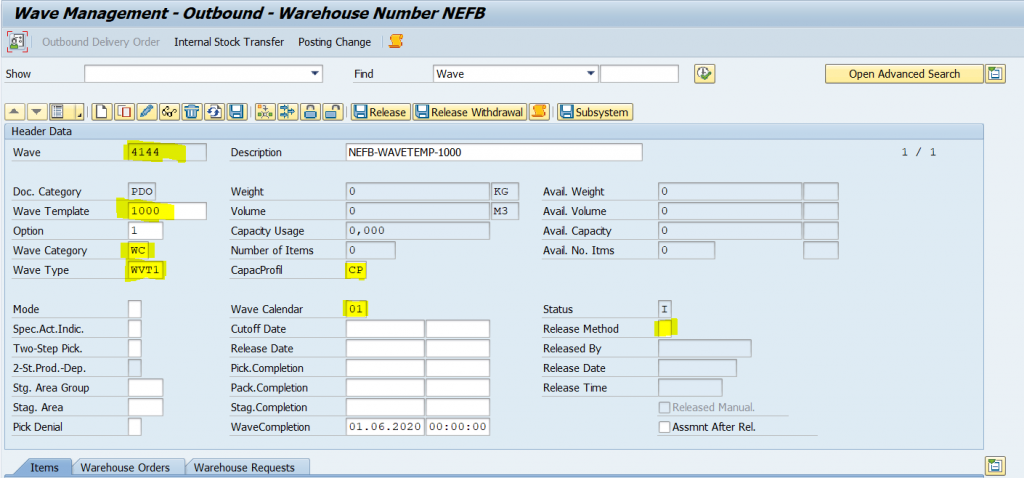
Task: Toggle the Two-Step Pick. box
Action: [x=135, y=348]
